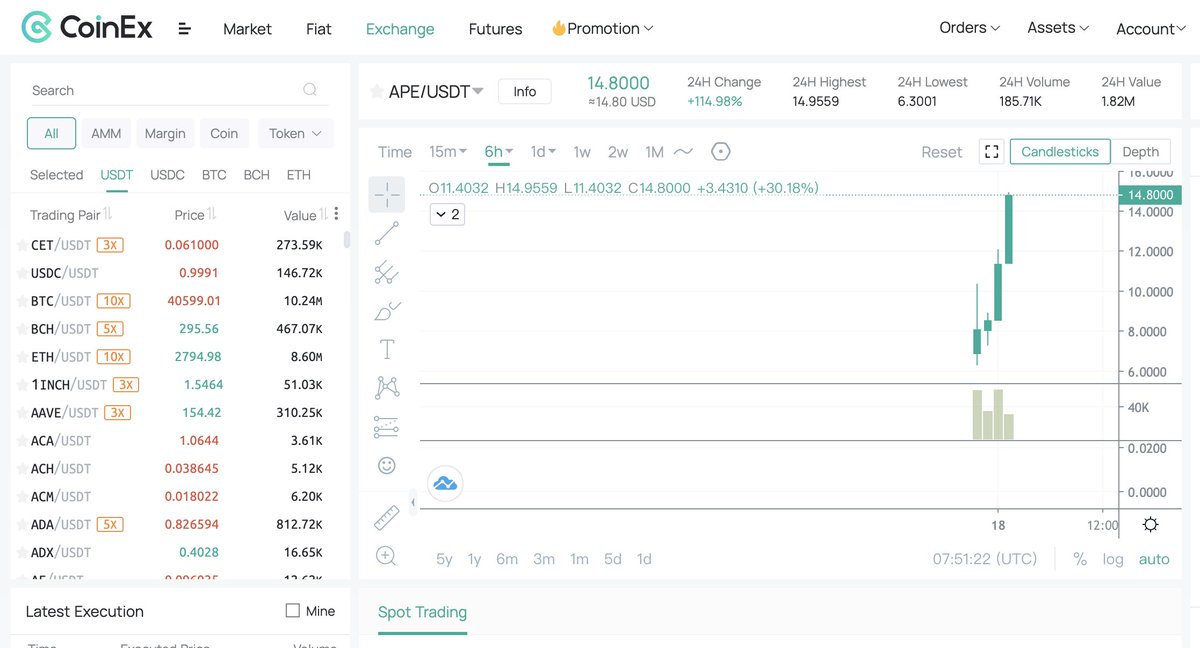Click the zoom in magnifier tool
Image resolution: width=1200 pixels, height=648 pixels.
tap(387, 556)
